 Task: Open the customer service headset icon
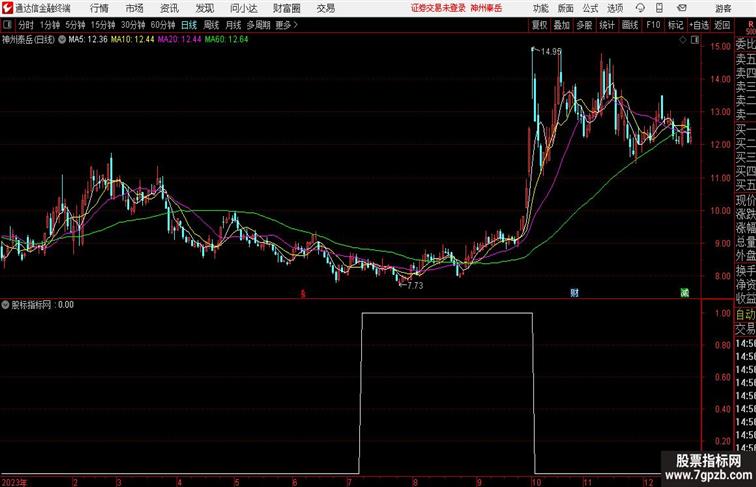640,8
